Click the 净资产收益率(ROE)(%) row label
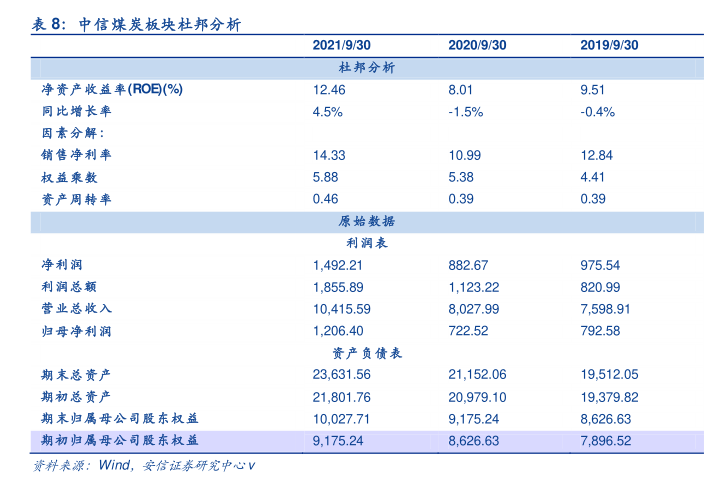 111,89
